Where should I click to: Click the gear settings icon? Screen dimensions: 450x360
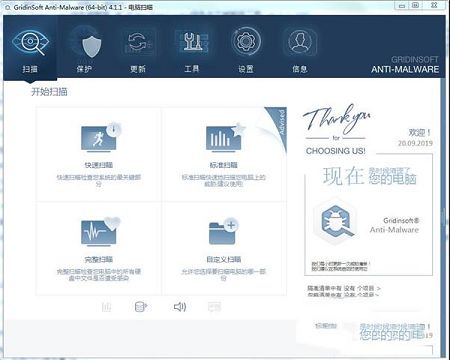(x=246, y=41)
